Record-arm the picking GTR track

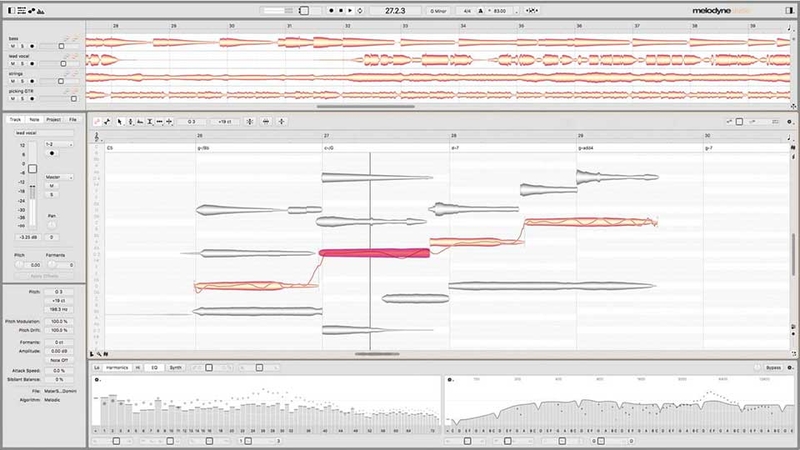[x=32, y=98]
